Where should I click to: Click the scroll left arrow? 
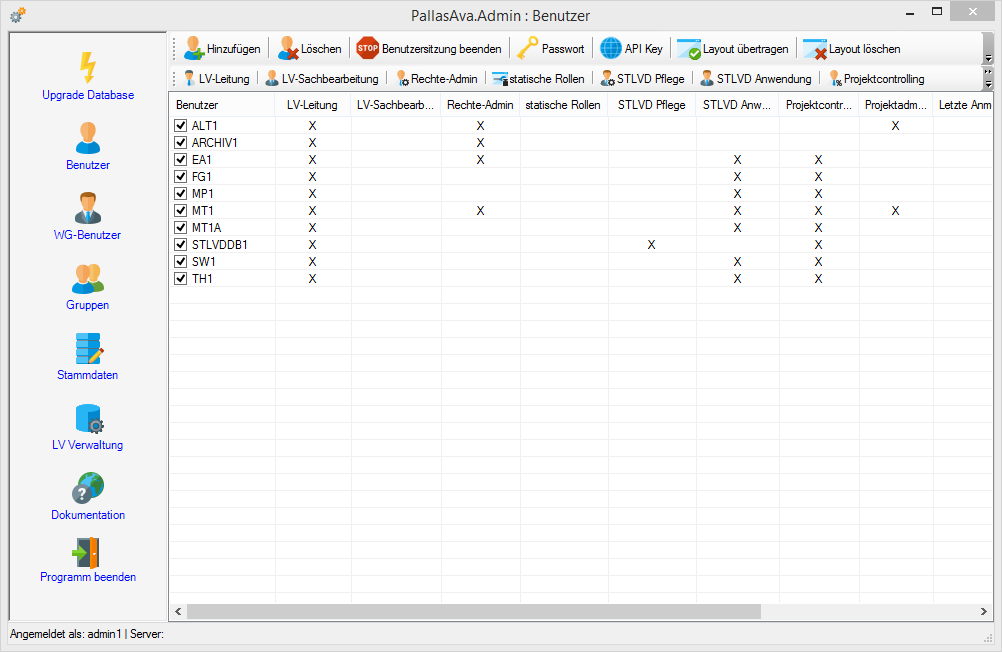(x=178, y=612)
